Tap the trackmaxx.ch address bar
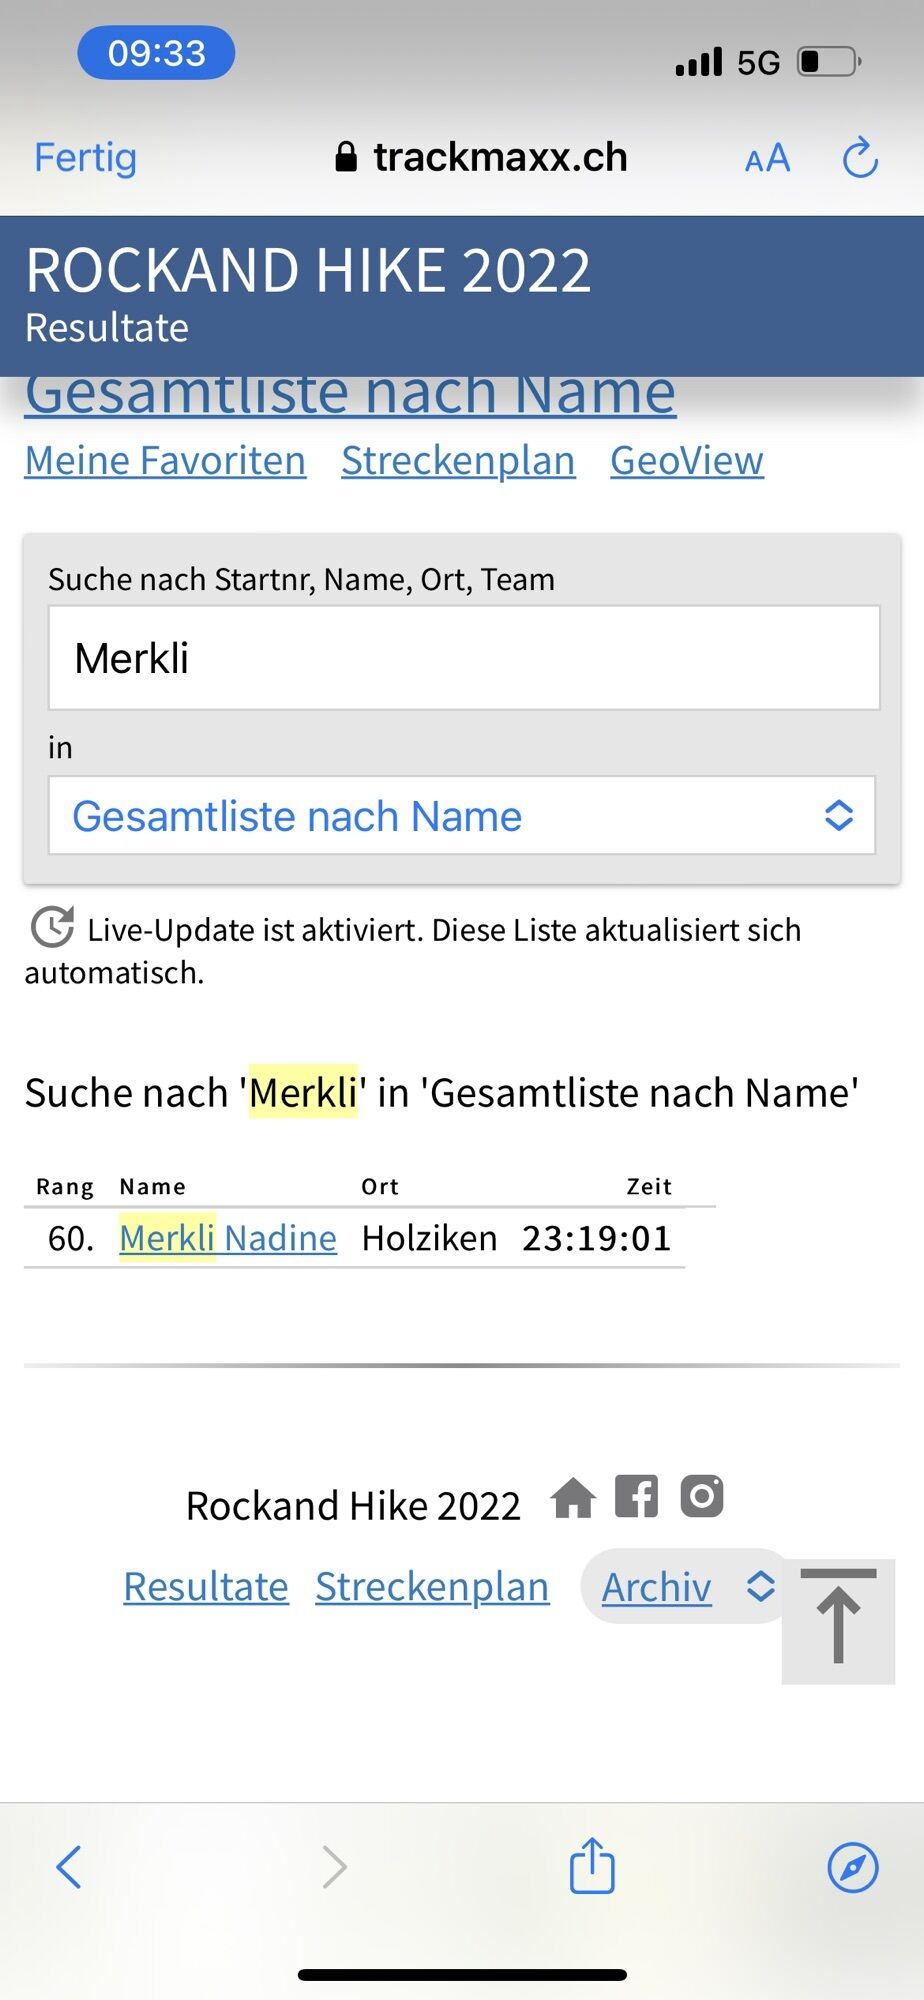 481,158
